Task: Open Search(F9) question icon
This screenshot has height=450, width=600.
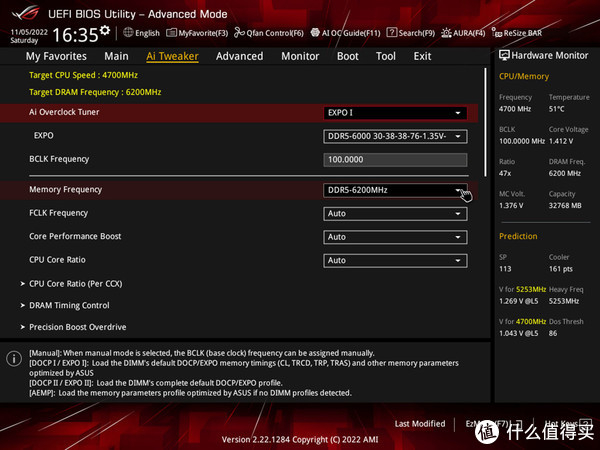Action: point(391,33)
